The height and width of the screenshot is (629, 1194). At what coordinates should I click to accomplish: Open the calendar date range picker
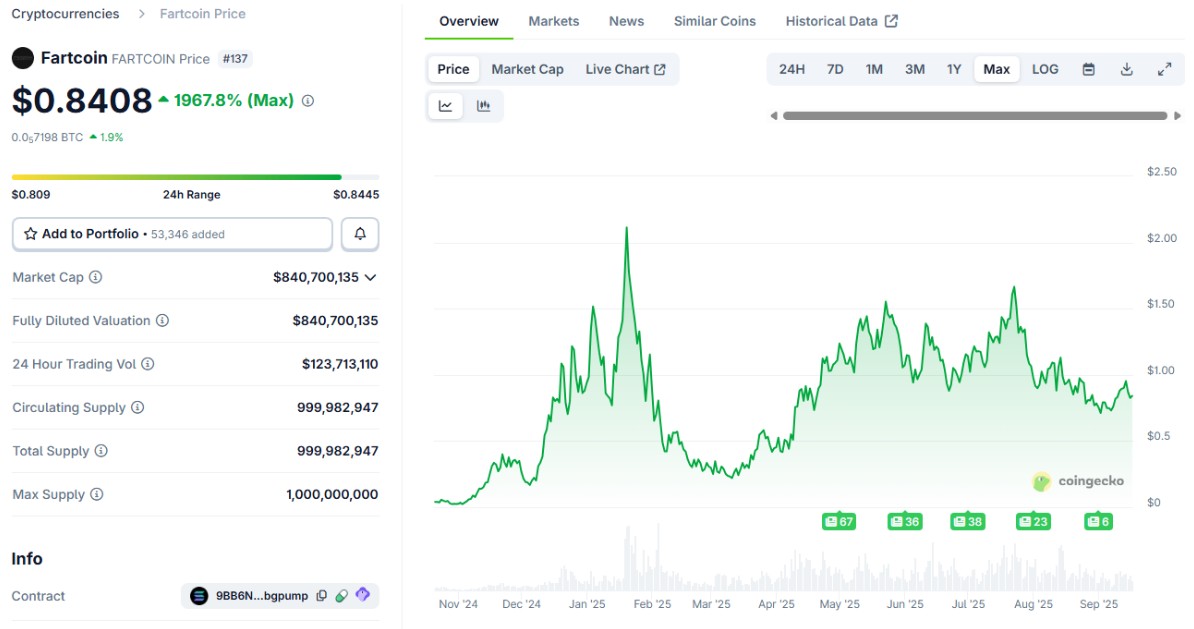1089,69
